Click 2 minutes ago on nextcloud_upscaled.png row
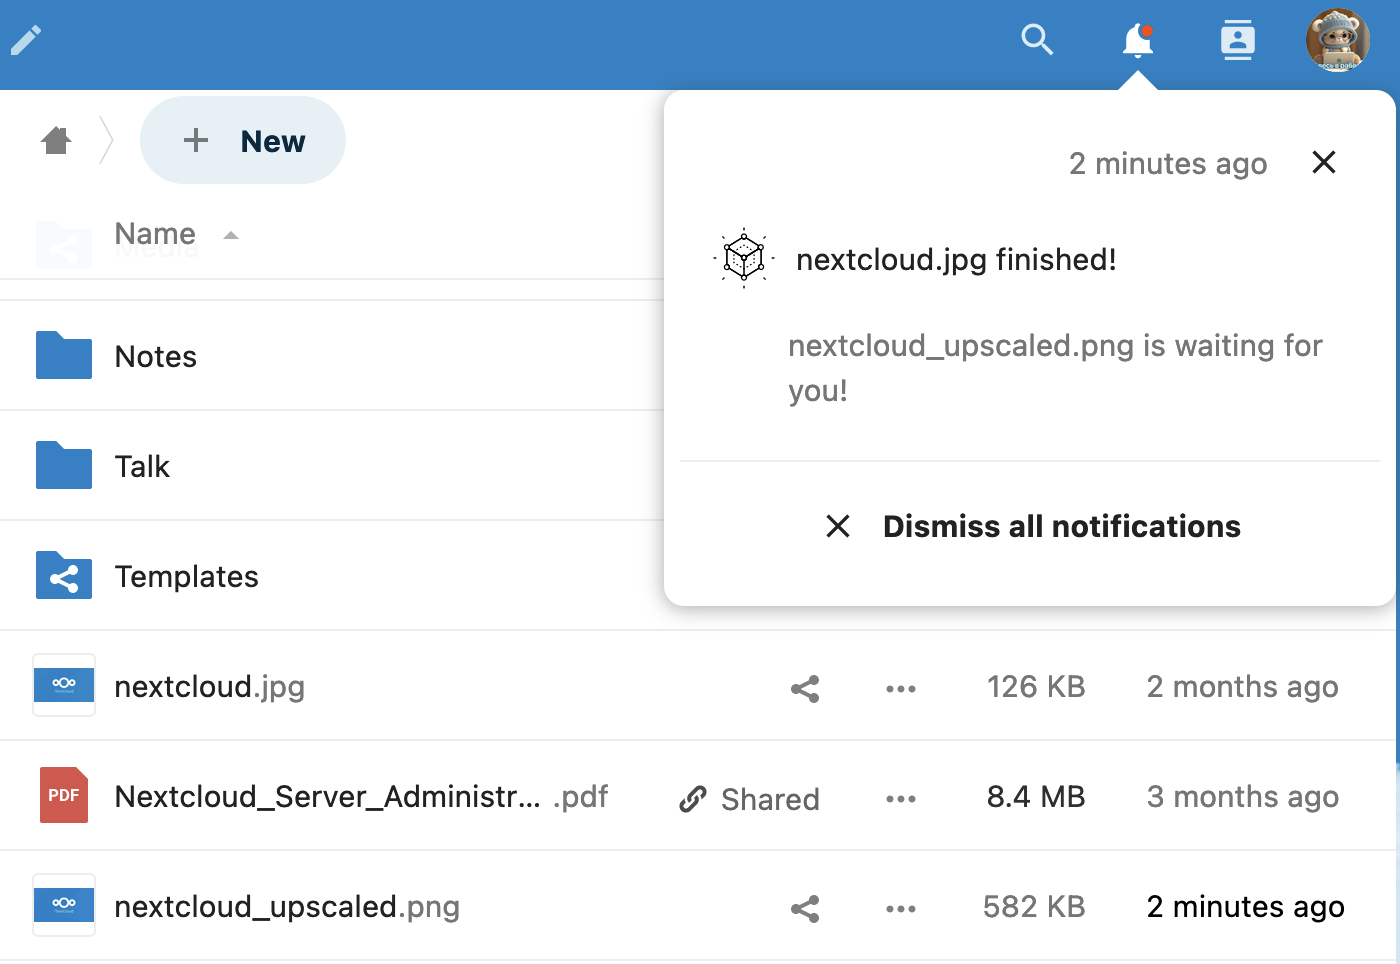 (x=1246, y=907)
